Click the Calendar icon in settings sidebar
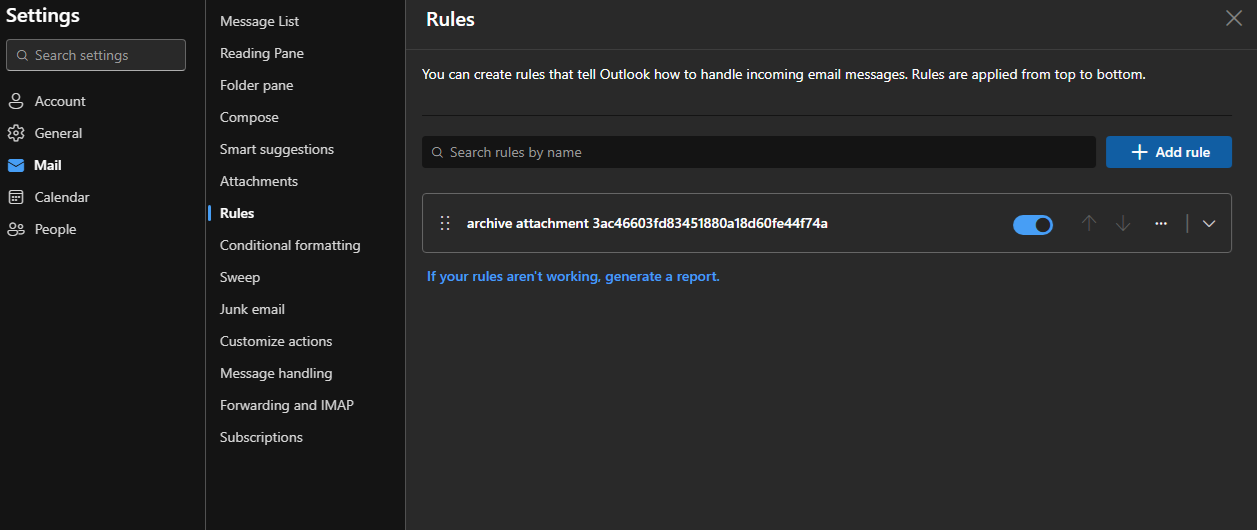Screen dimensions: 1257x532 (16, 197)
